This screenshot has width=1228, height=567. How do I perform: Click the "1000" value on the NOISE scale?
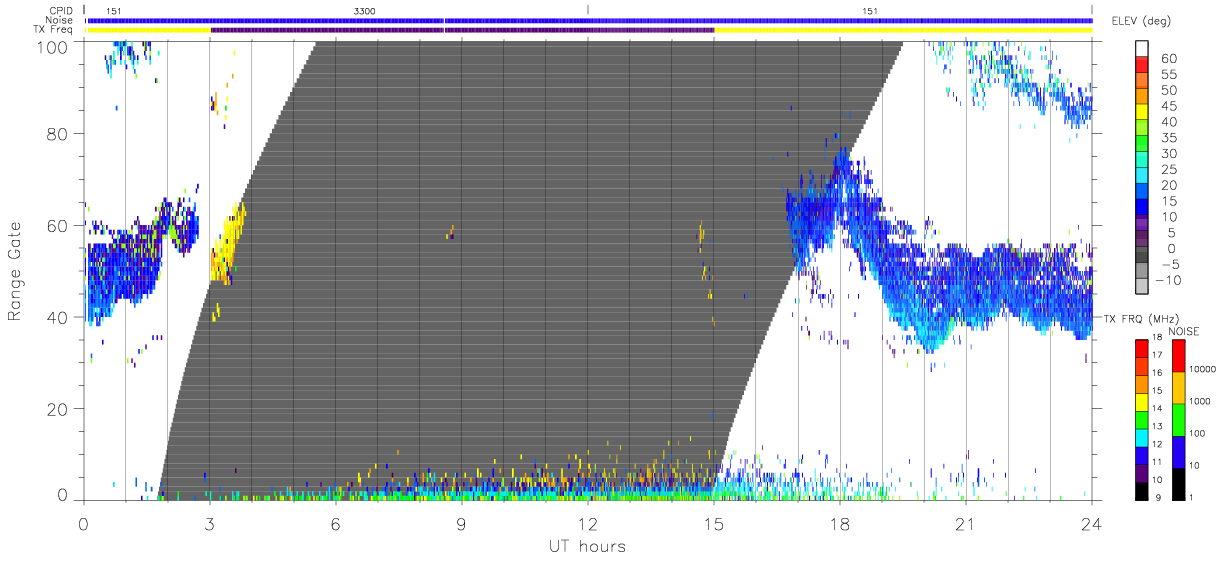pos(1199,399)
